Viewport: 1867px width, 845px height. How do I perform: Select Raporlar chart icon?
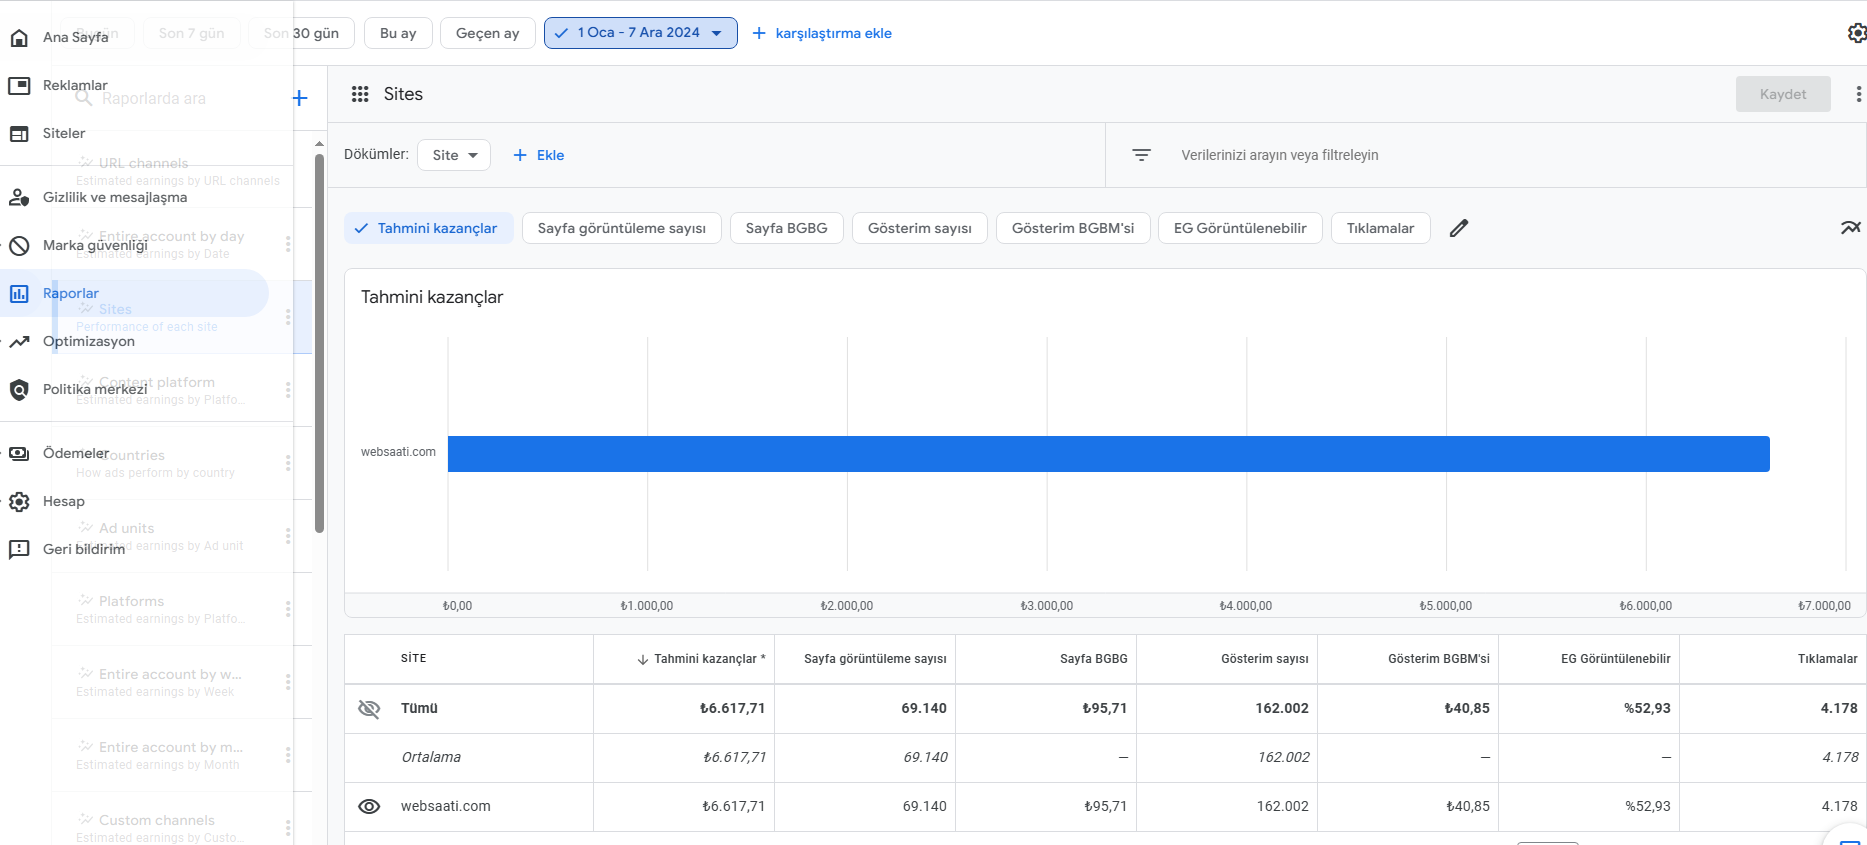[19, 294]
